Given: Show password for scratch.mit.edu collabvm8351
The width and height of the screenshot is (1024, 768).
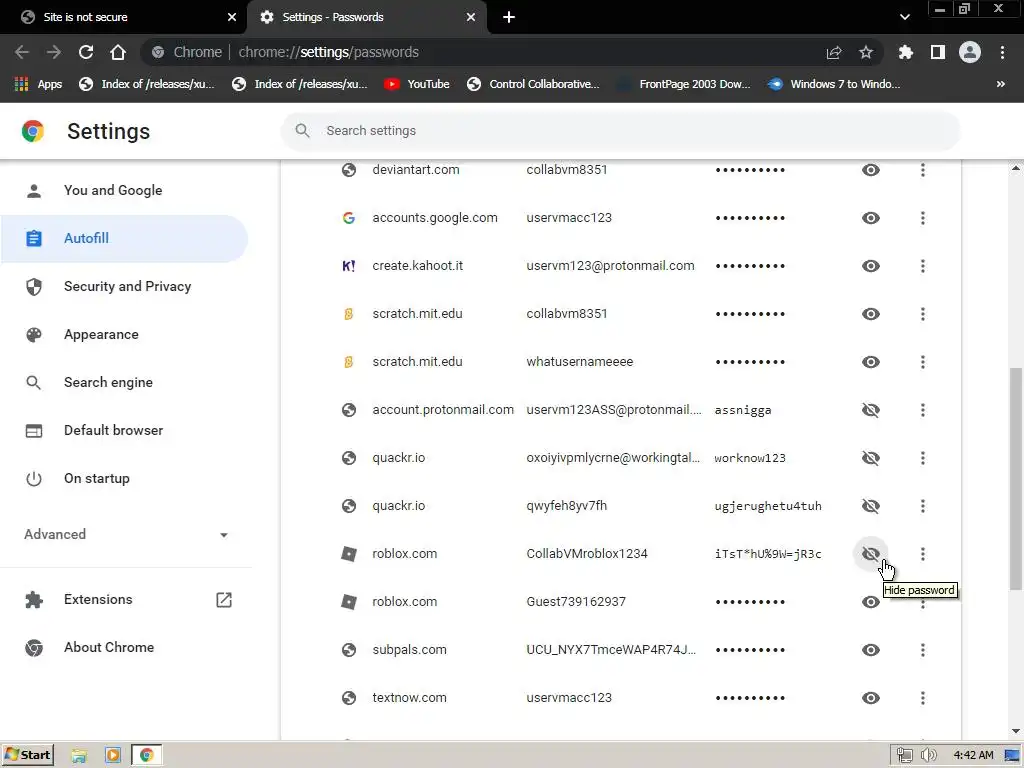Looking at the screenshot, I should point(871,314).
